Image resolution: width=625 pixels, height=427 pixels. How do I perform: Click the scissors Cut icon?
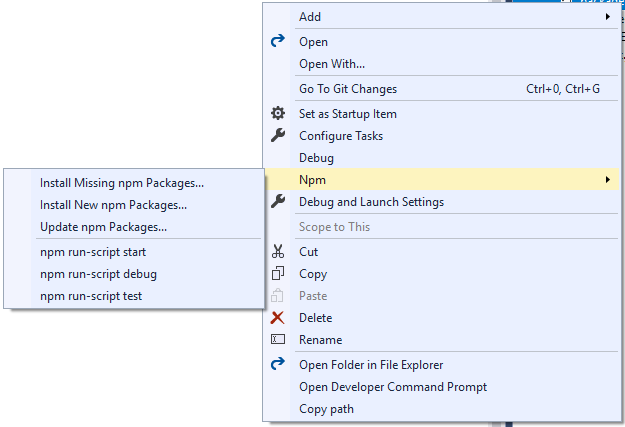278,252
